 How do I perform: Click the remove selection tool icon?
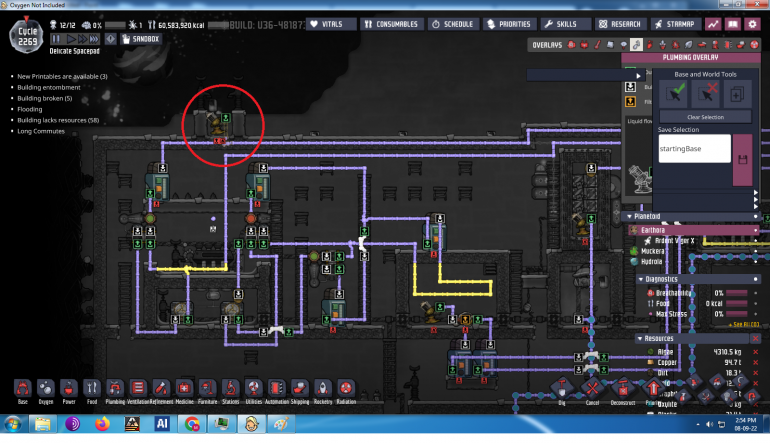click(x=706, y=93)
